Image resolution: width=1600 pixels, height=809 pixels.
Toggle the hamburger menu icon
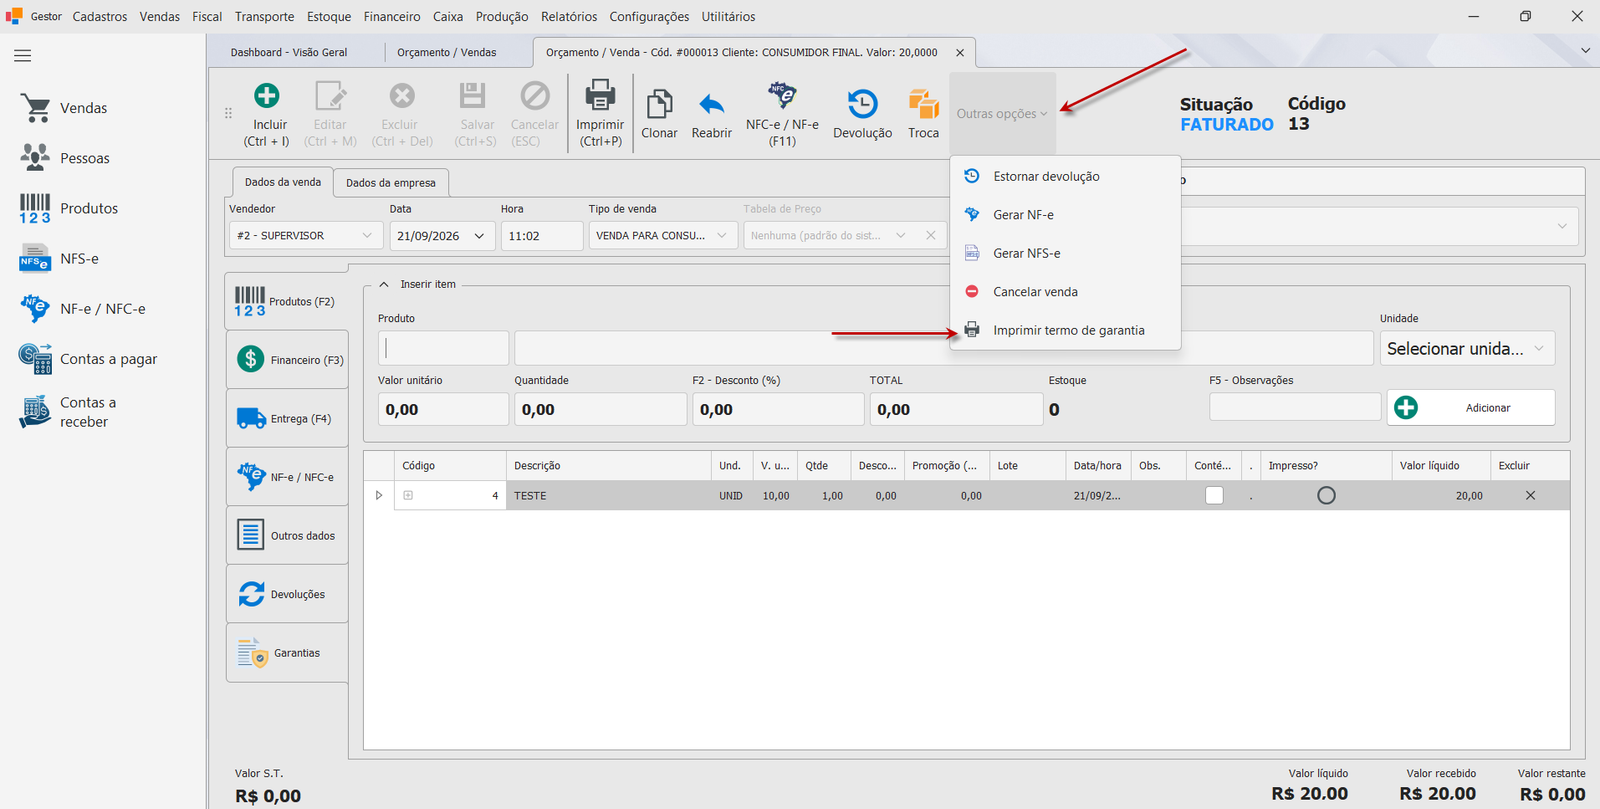(23, 56)
